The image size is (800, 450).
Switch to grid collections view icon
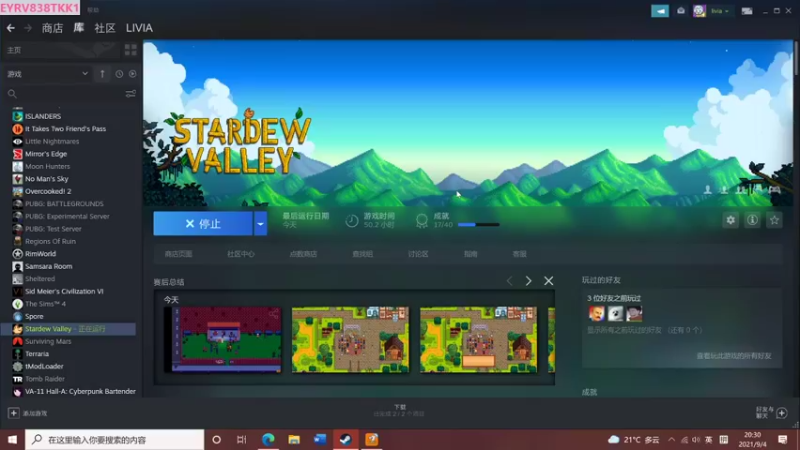(131, 49)
